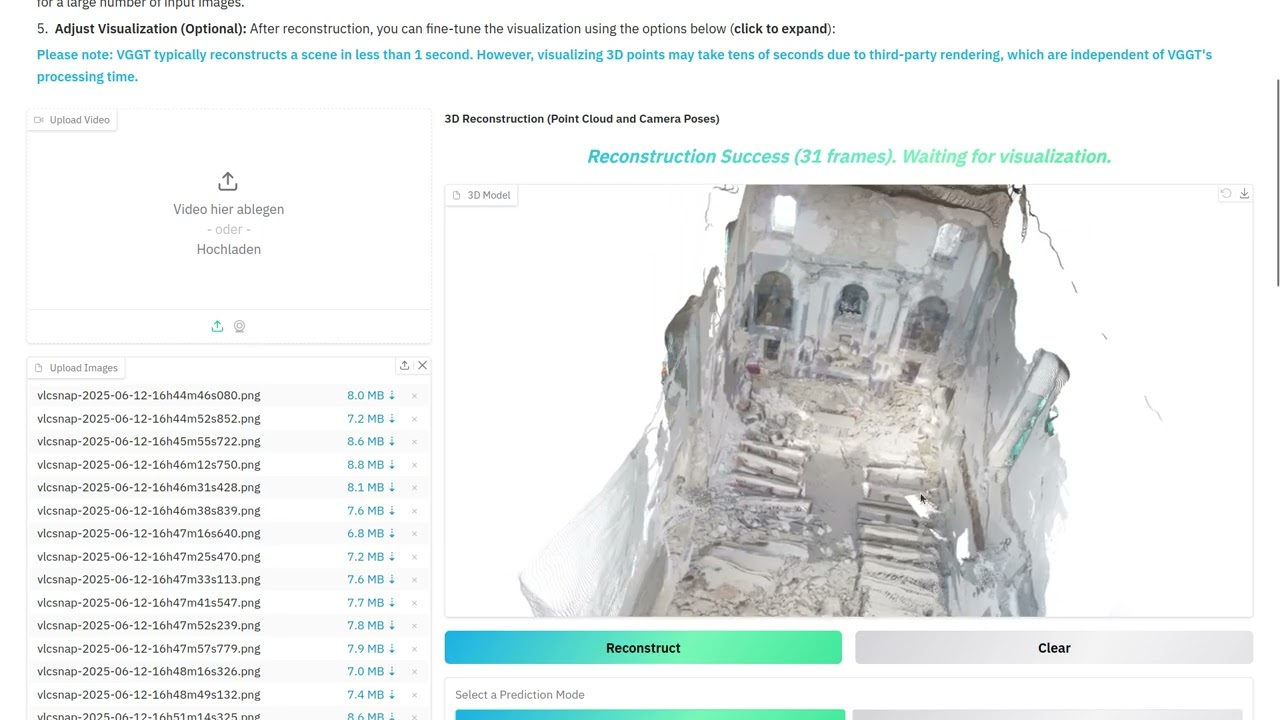
Task: Click file name vlcsnap-2025-06-12-16h48m49s132.png
Action: tap(149, 694)
